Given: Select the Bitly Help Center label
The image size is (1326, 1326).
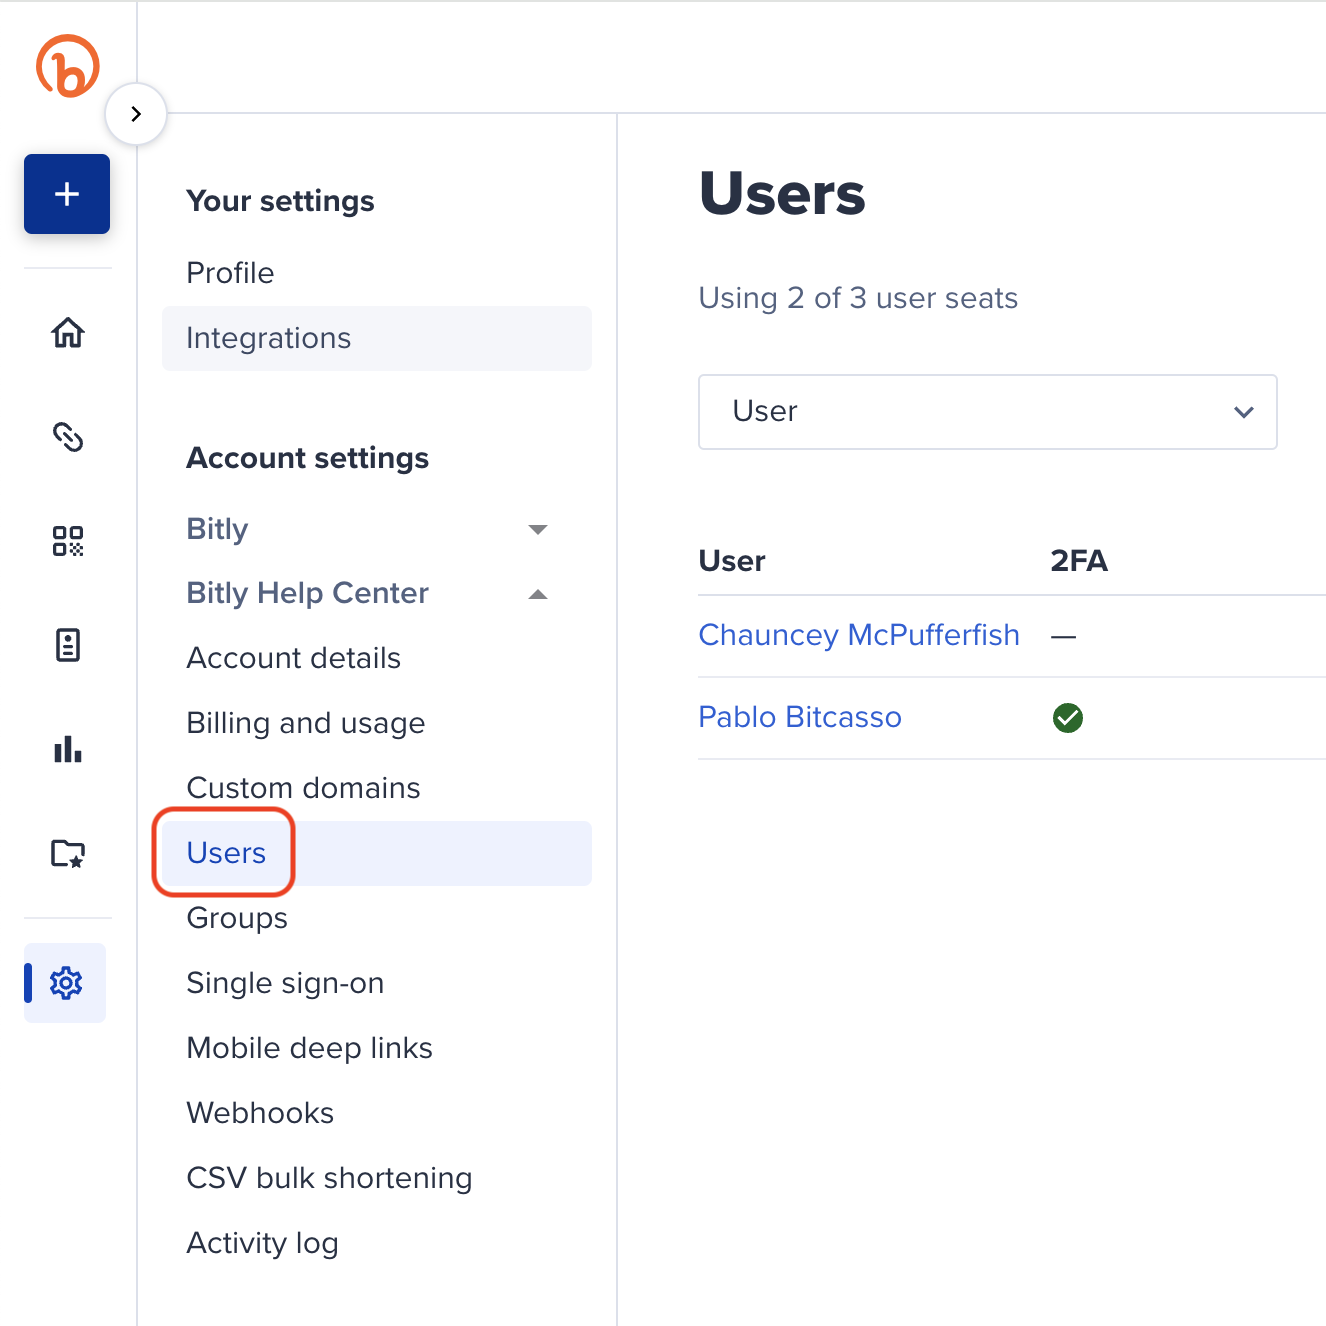Looking at the screenshot, I should pos(308,593).
